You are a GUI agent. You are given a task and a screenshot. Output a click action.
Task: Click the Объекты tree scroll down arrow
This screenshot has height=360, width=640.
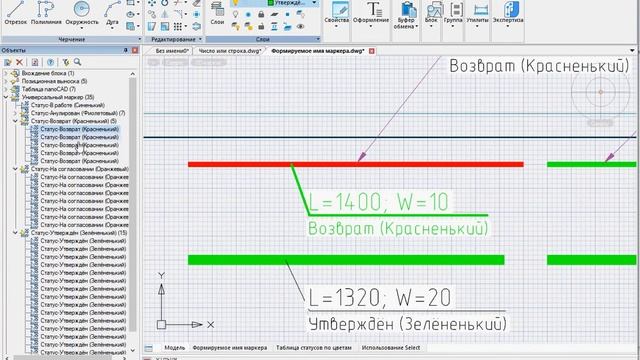[x=133, y=350]
